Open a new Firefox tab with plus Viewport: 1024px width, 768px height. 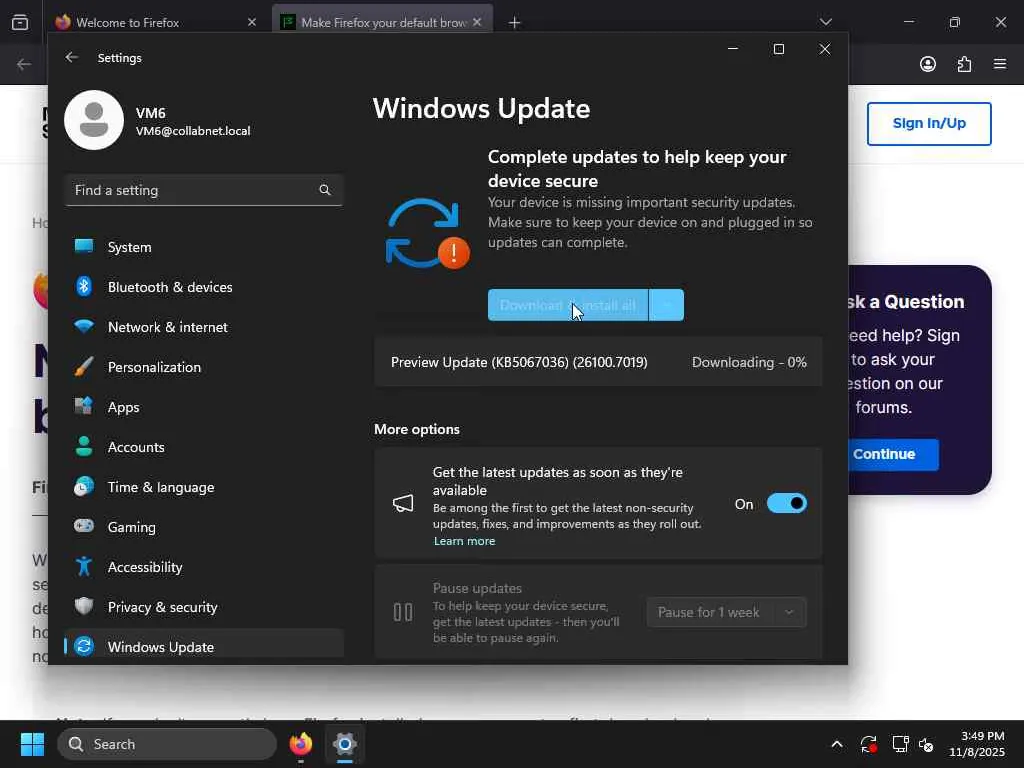515,23
